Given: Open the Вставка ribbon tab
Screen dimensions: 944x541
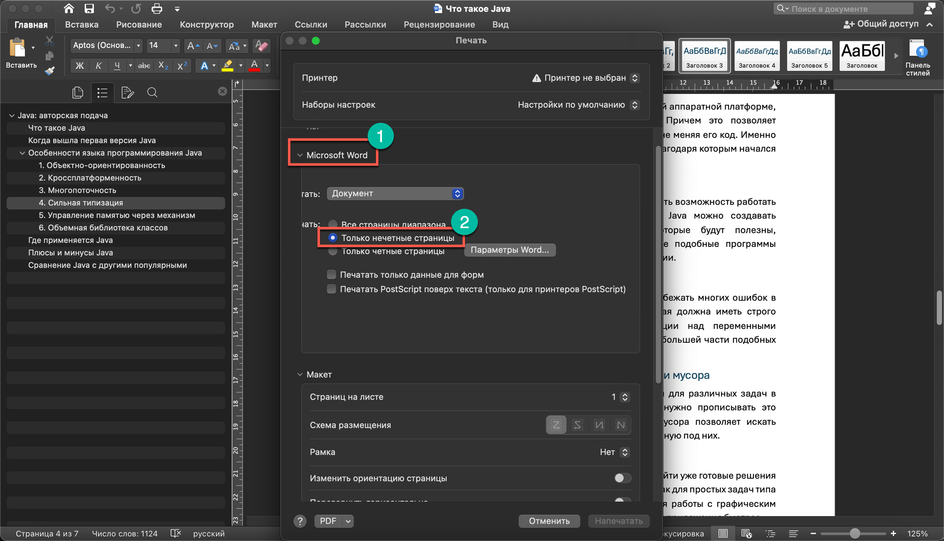Looking at the screenshot, I should pyautogui.click(x=81, y=25).
